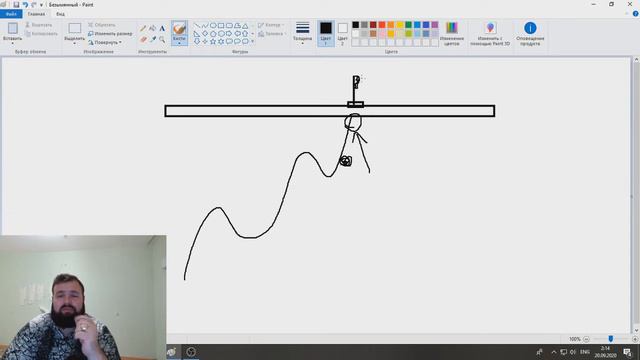Select Цвет 2 background color box
640x360 pixels.
click(x=342, y=33)
